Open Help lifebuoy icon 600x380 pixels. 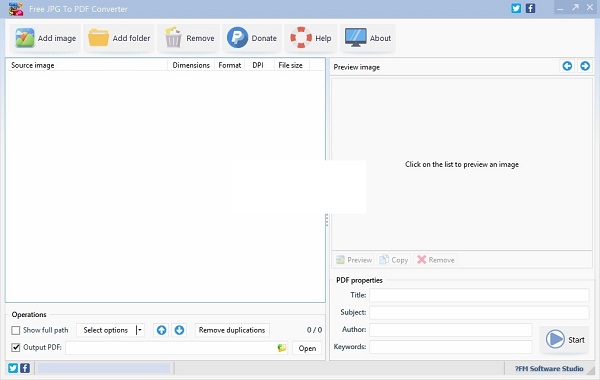pos(301,38)
